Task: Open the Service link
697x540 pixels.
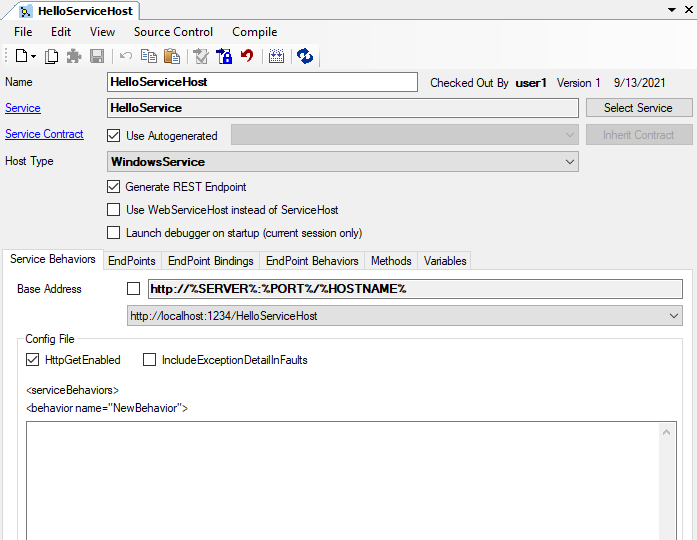Action: (23, 108)
